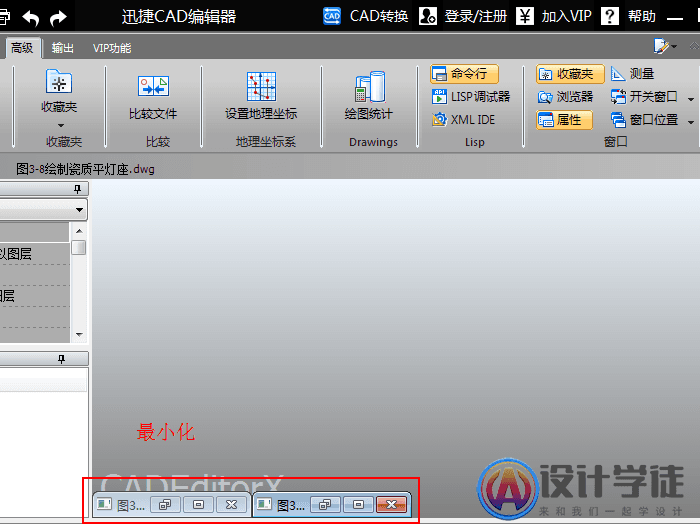Click second minimized window title 图3...
The height and width of the screenshot is (524, 700).
coord(291,505)
